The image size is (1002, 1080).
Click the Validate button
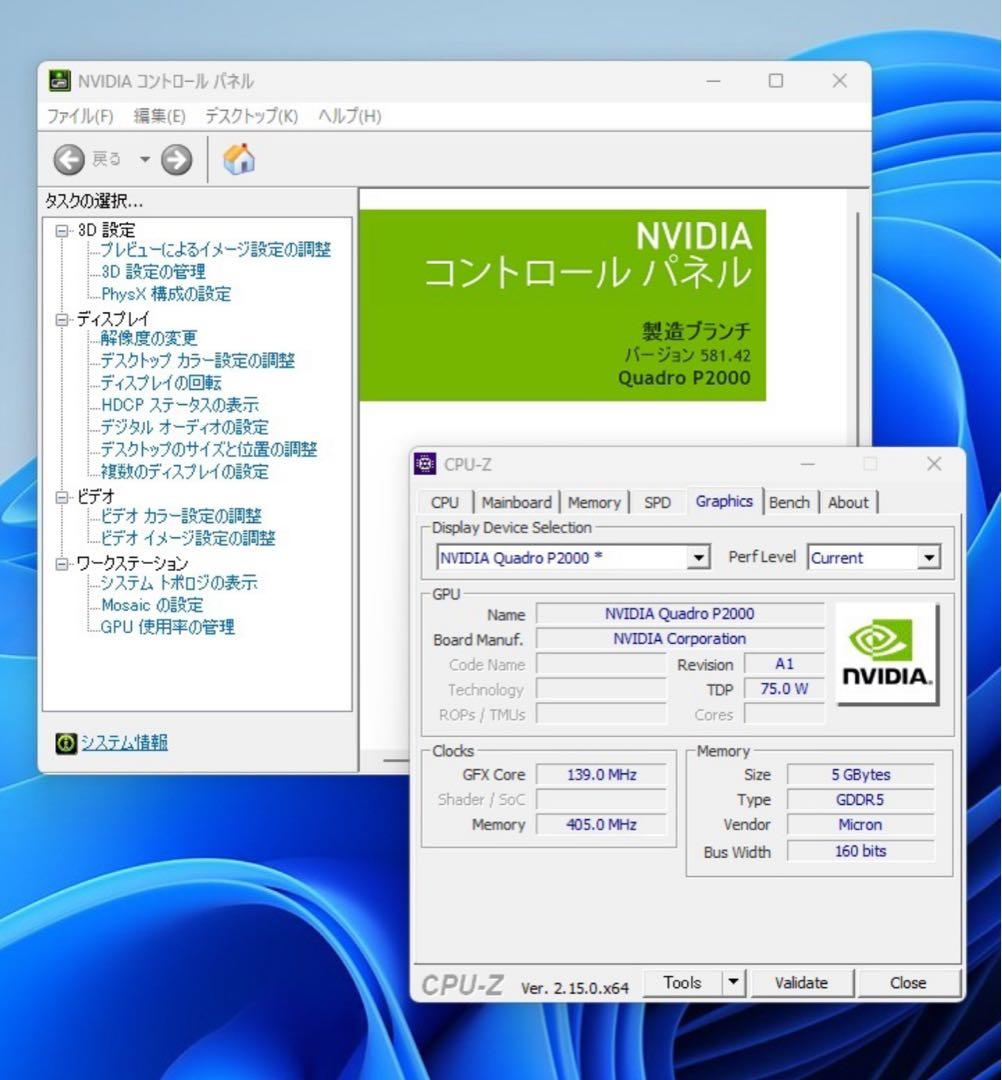point(801,982)
